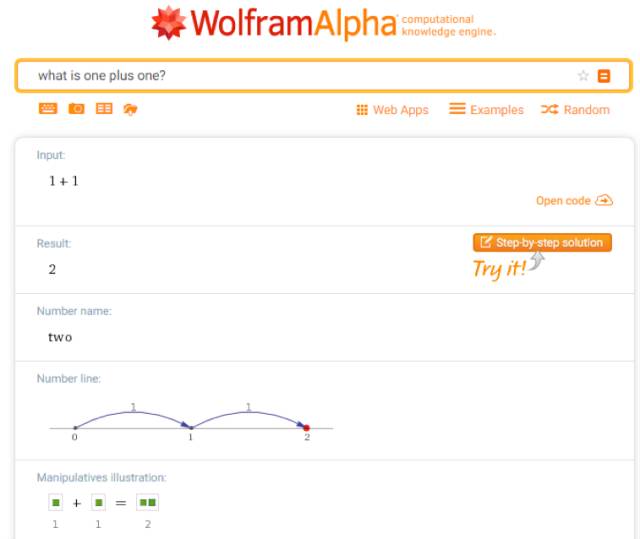640x539 pixels.
Task: Click the input expression 1 + 1
Action: (64, 181)
